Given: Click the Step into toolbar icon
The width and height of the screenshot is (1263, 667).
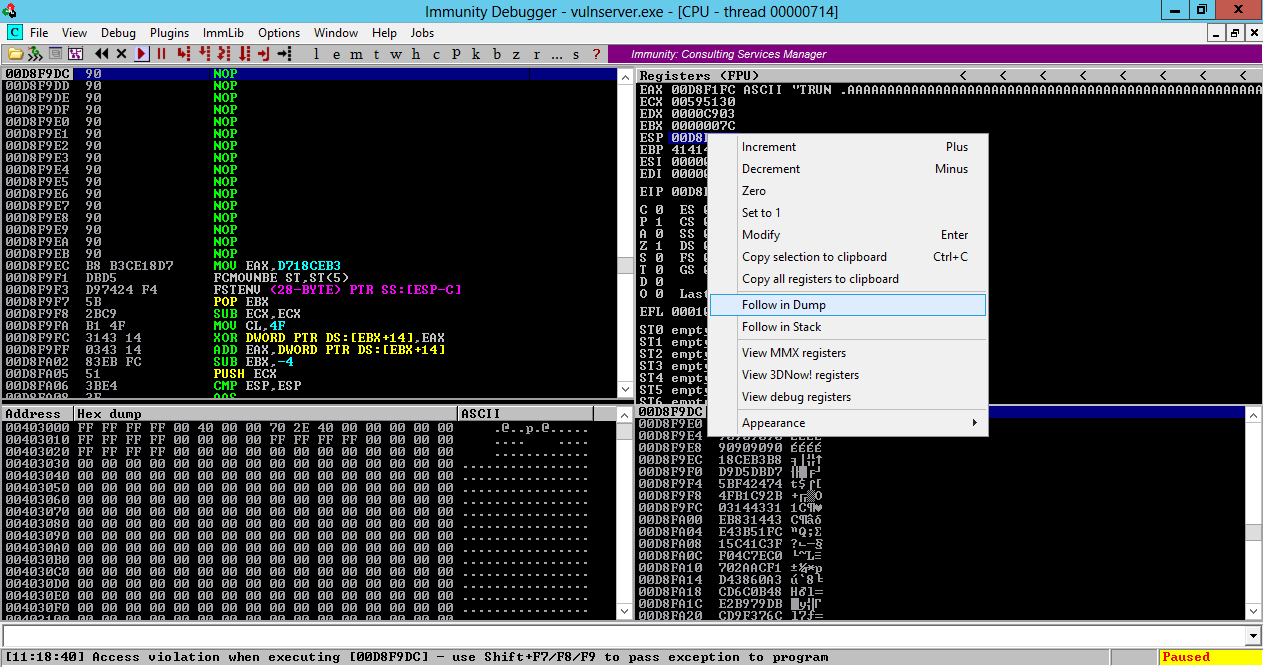Looking at the screenshot, I should point(183,54).
